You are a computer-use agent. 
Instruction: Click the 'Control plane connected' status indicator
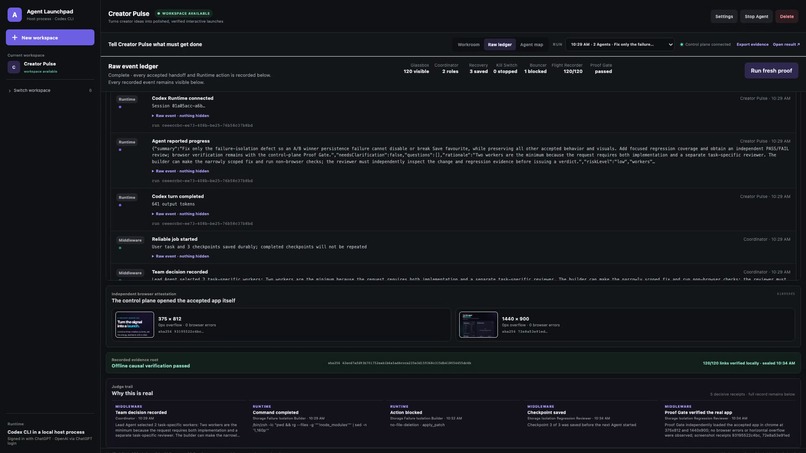pos(705,45)
